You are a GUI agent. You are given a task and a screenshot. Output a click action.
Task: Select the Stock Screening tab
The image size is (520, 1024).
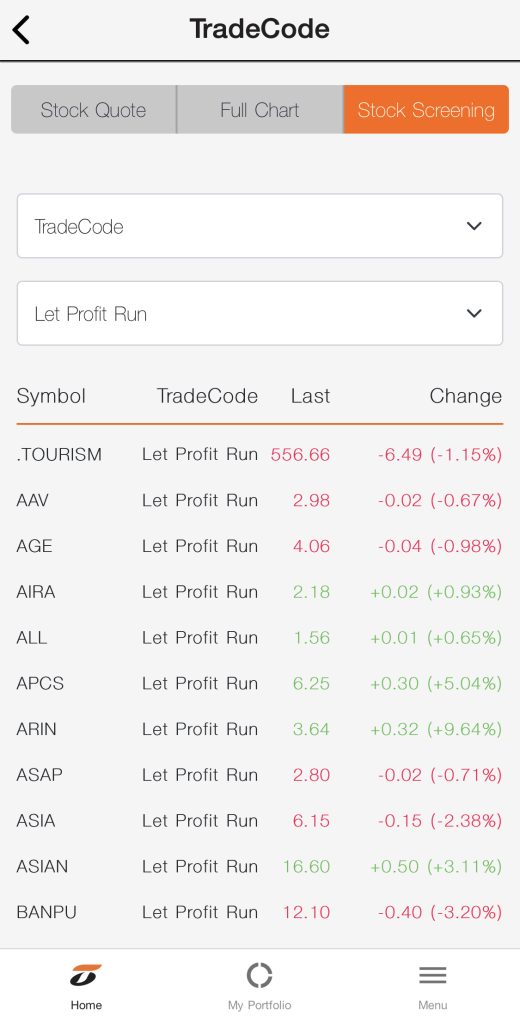pos(426,110)
